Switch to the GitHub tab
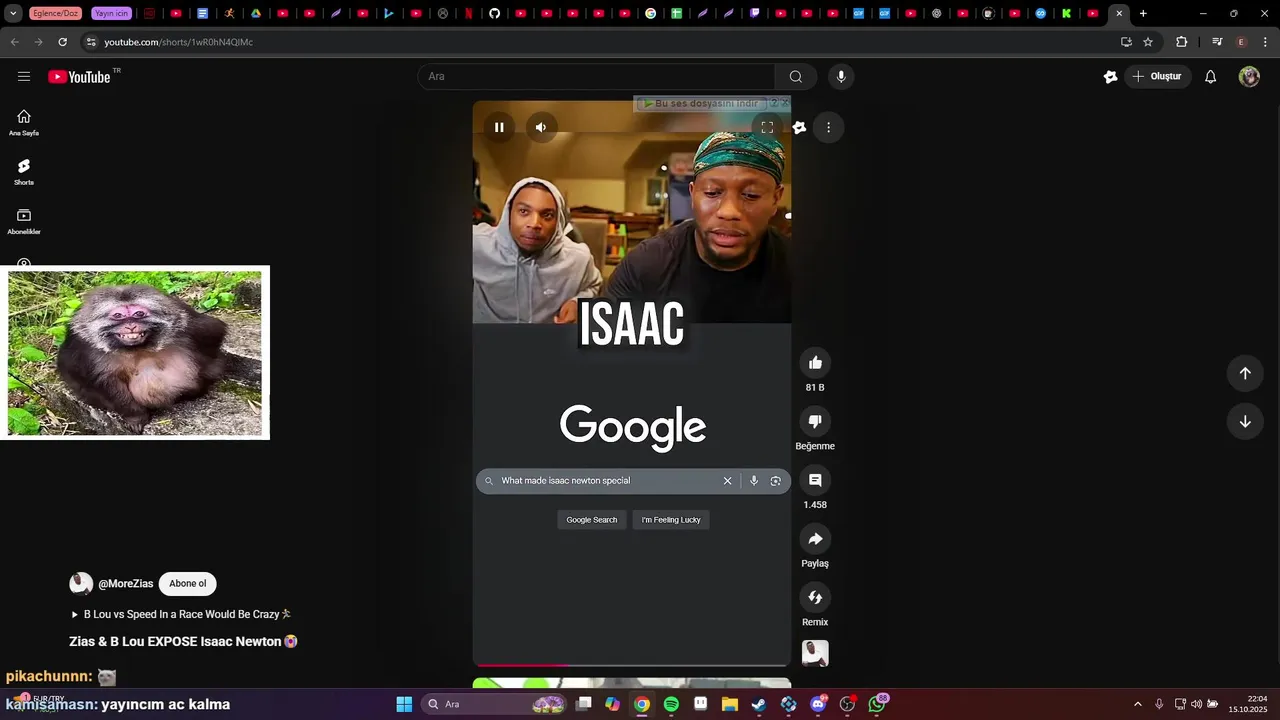 coord(494,13)
